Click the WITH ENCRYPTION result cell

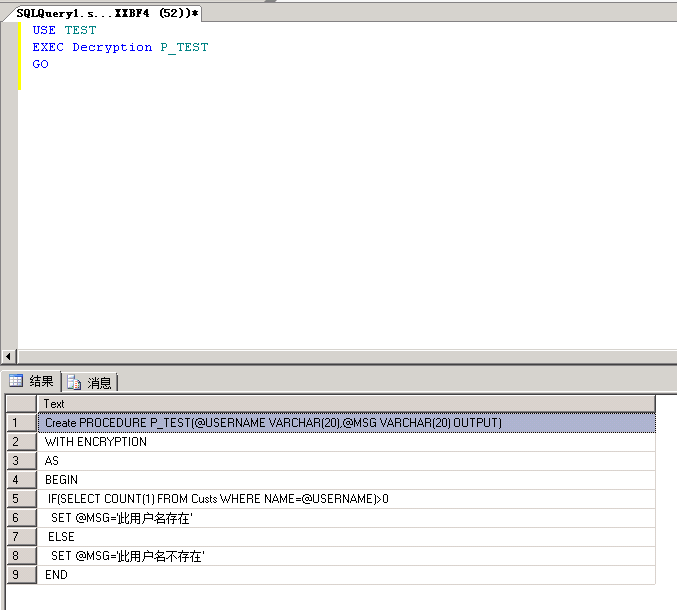coord(347,442)
